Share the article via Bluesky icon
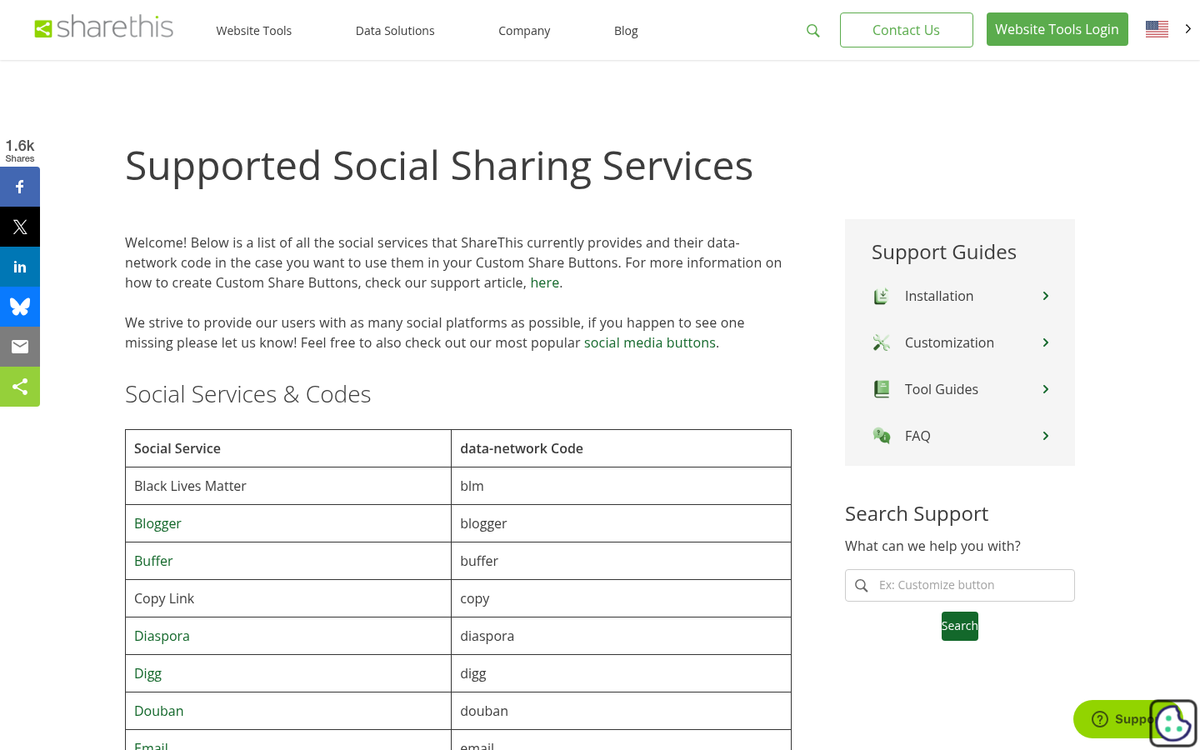1200x750 pixels. click(x=20, y=307)
